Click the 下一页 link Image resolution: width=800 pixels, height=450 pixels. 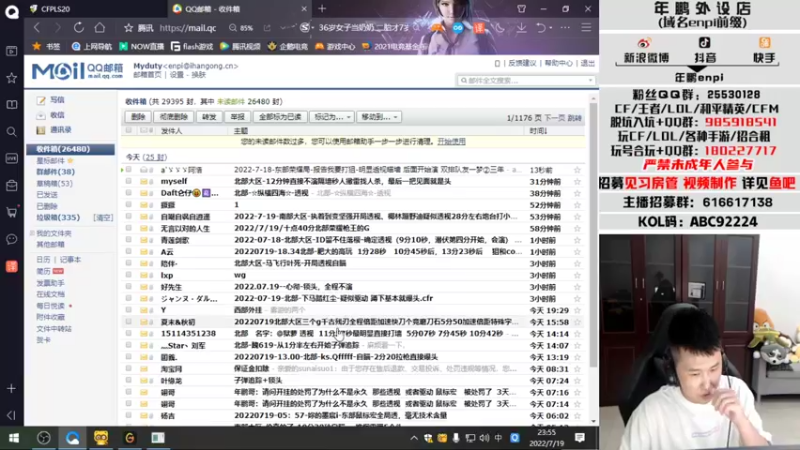(555, 118)
